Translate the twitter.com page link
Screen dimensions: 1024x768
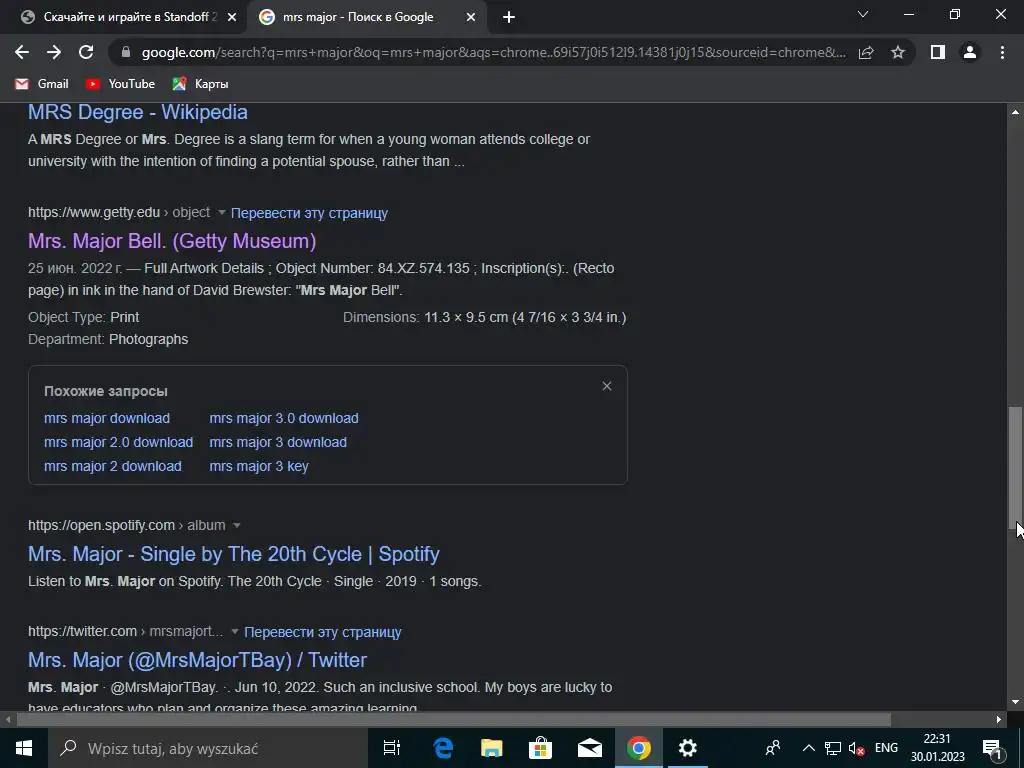pyautogui.click(x=323, y=632)
